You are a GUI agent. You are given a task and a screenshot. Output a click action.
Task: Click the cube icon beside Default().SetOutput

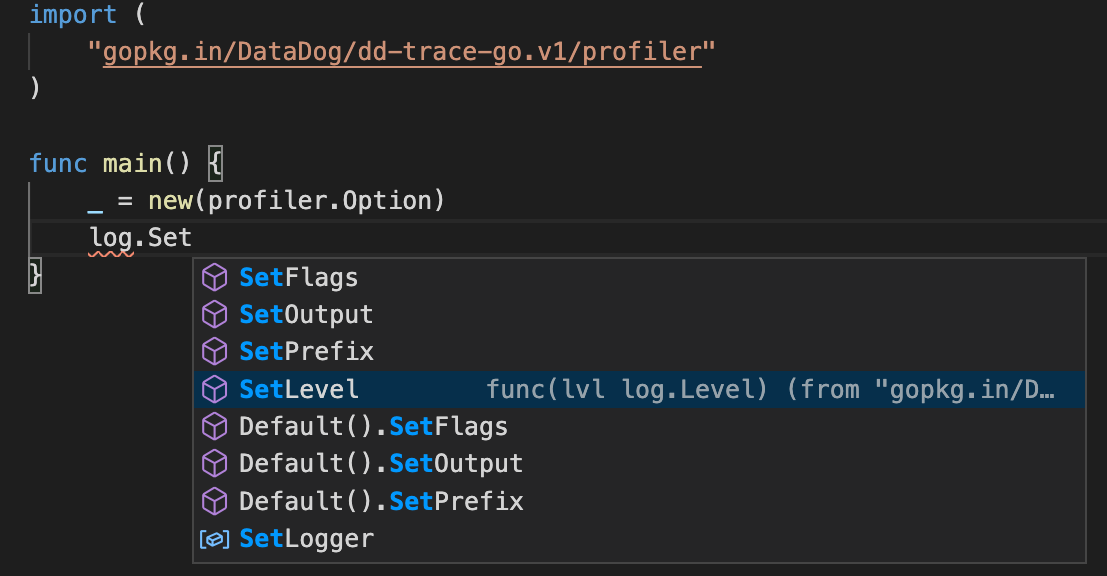[214, 464]
